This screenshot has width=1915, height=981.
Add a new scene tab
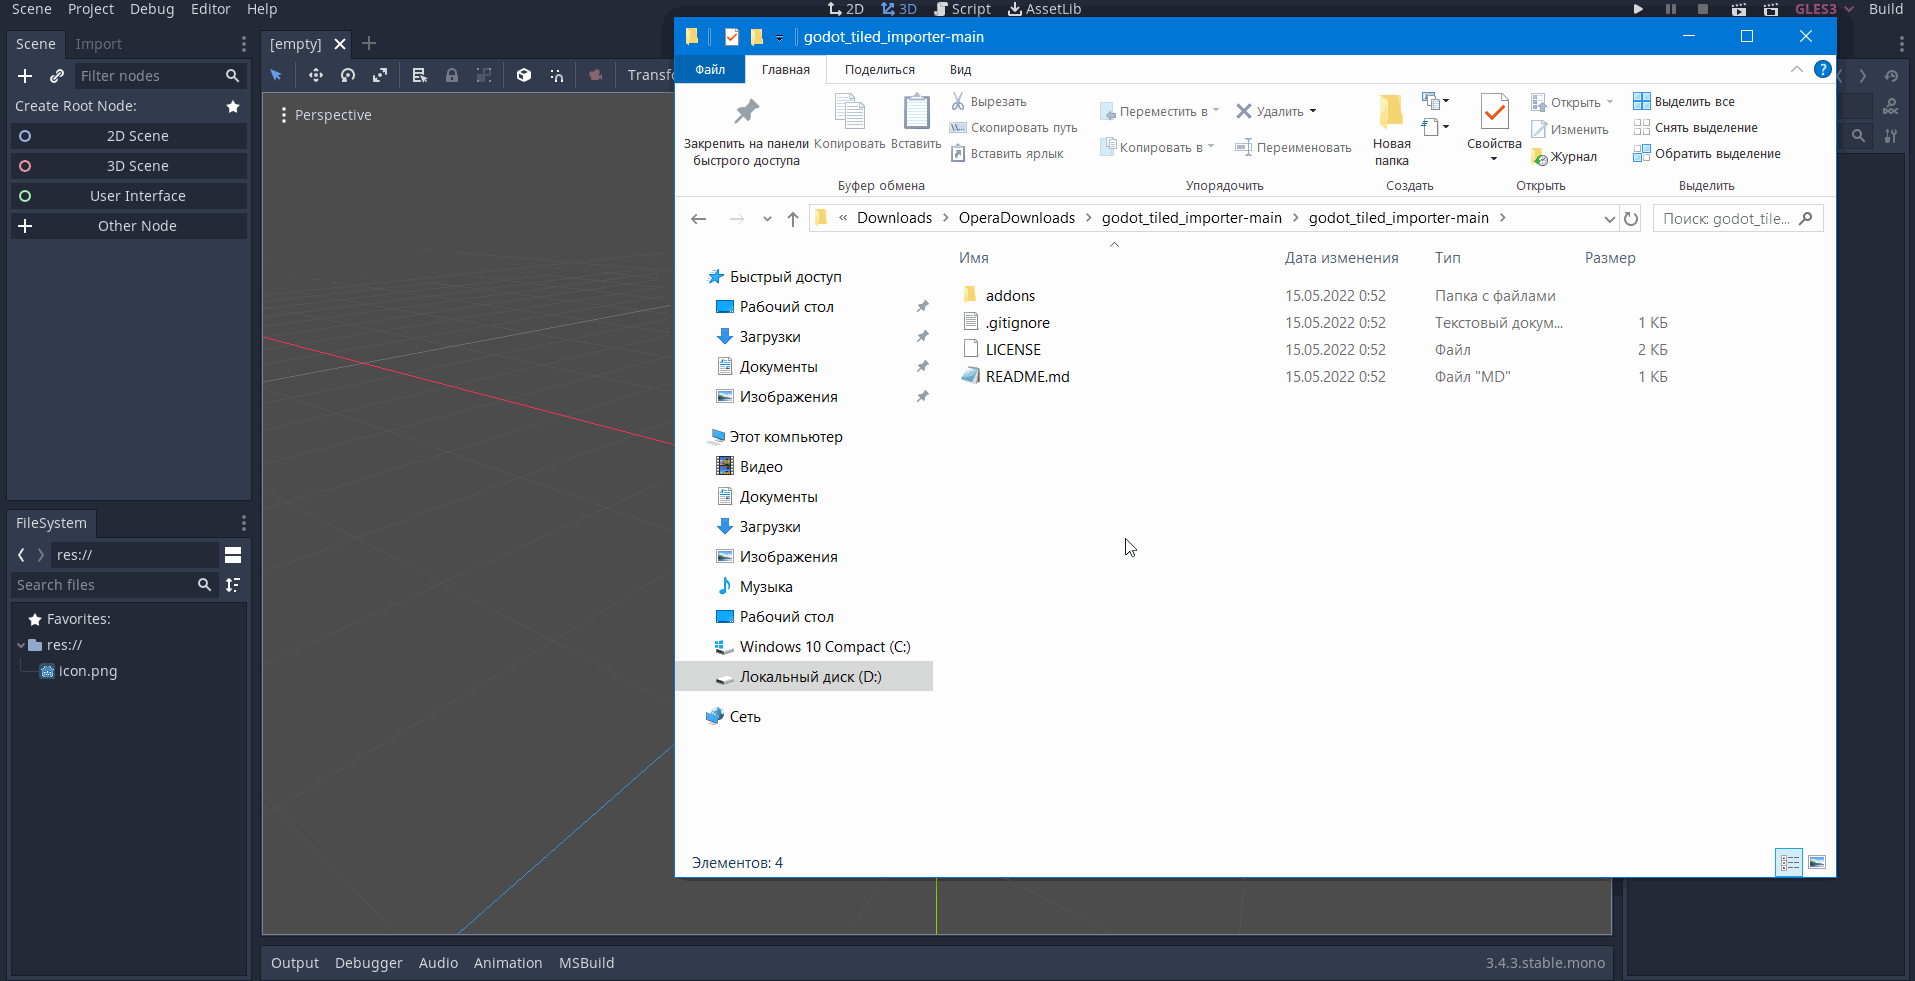(369, 43)
